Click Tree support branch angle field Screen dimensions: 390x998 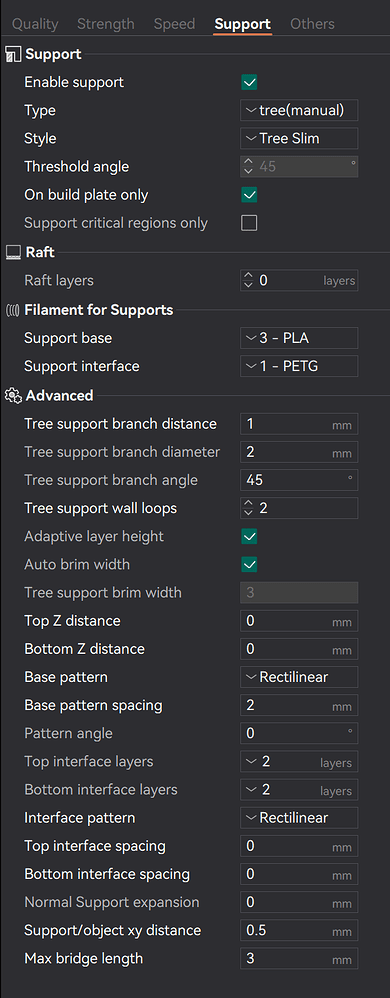[299, 481]
